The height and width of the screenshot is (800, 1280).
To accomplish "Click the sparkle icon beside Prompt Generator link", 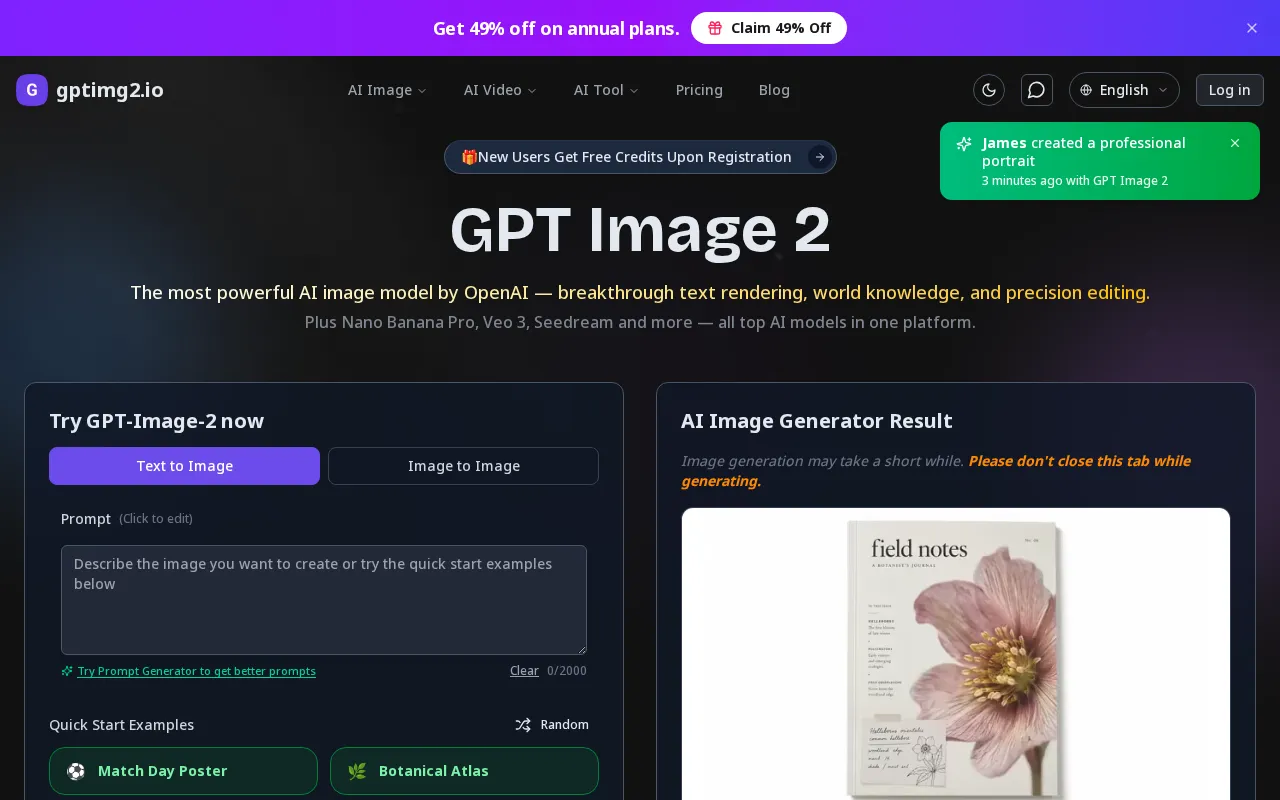I will pos(67,671).
